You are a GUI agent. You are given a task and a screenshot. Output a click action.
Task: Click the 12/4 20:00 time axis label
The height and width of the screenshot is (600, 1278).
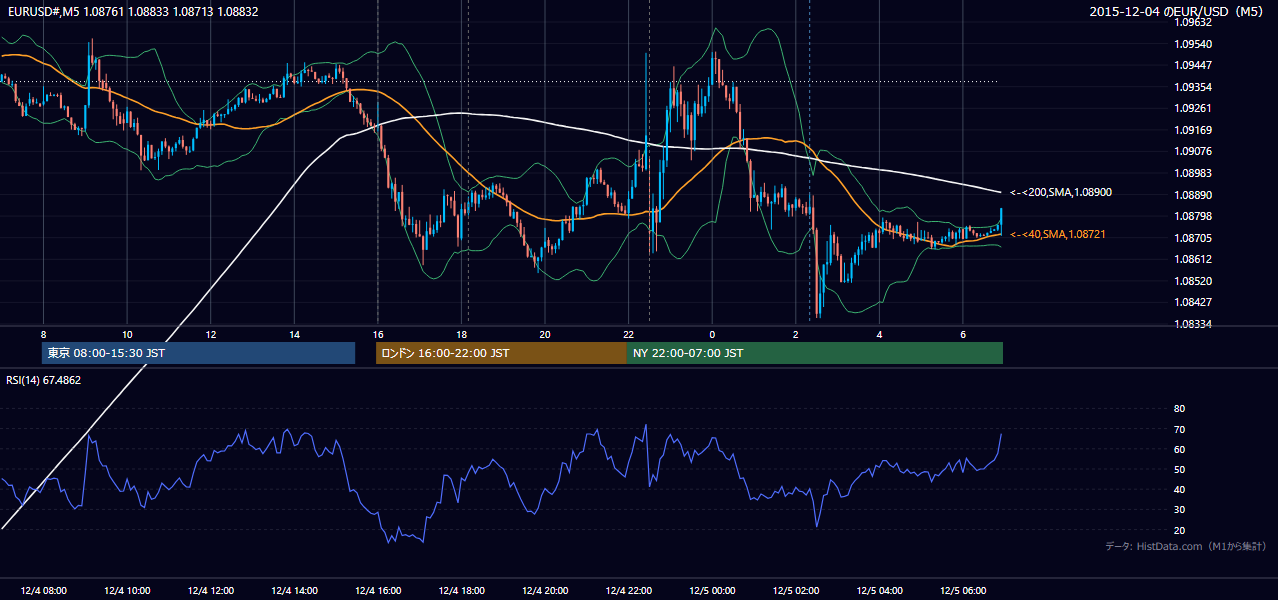(544, 591)
